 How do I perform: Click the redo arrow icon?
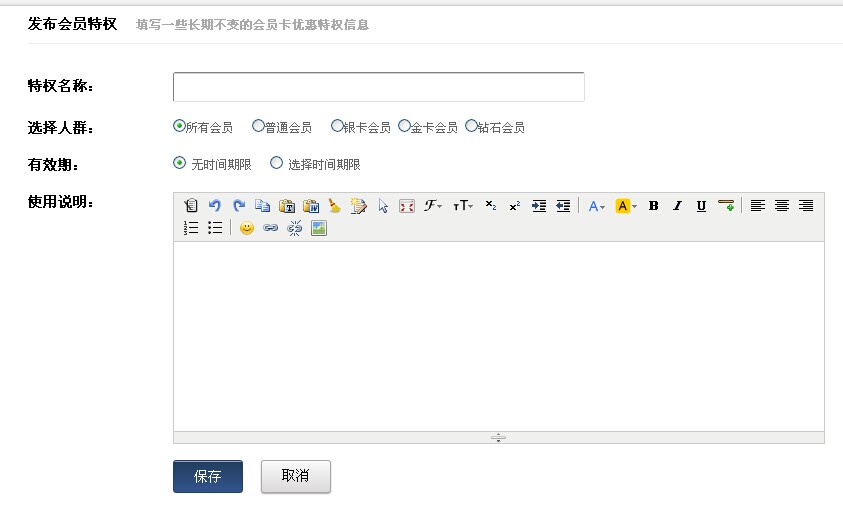[239, 206]
